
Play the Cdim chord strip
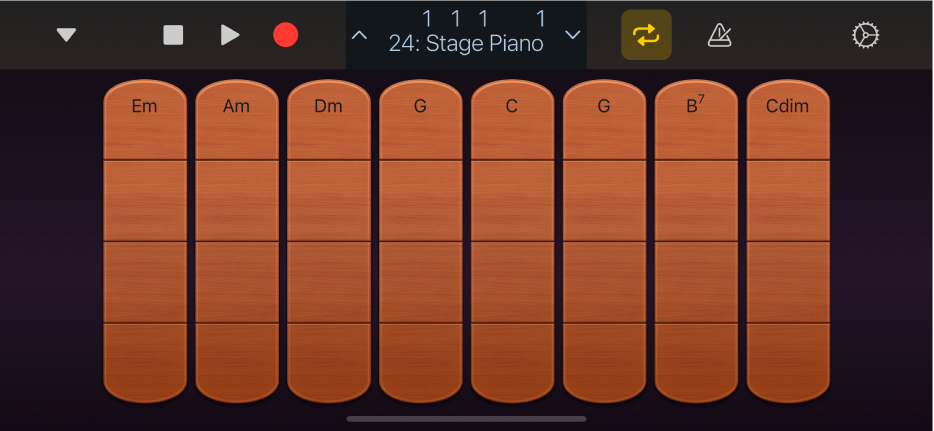tap(788, 120)
